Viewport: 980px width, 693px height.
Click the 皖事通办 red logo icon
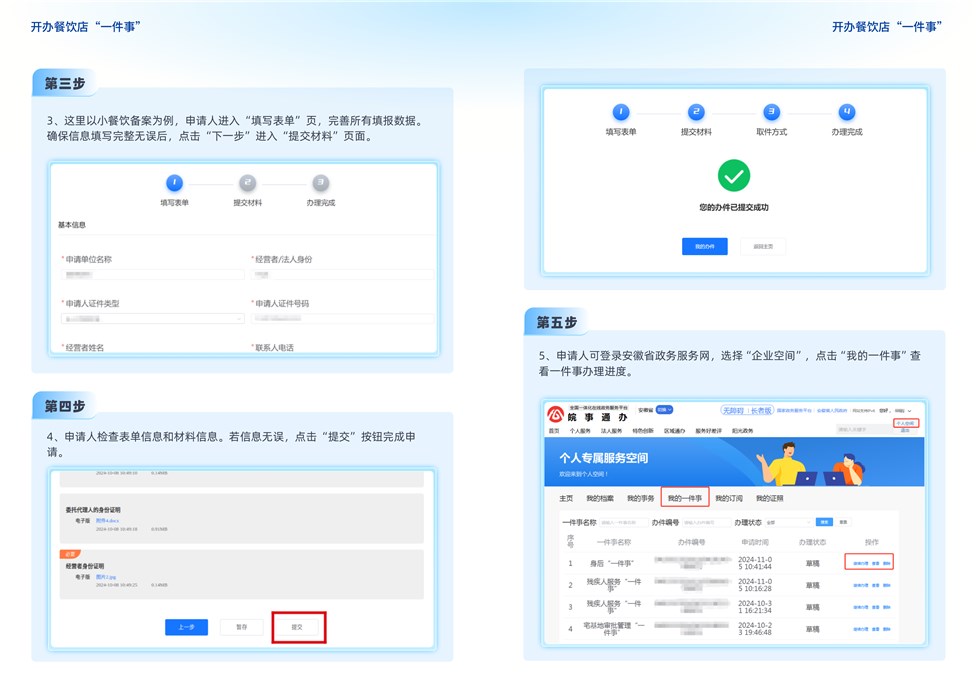point(556,414)
